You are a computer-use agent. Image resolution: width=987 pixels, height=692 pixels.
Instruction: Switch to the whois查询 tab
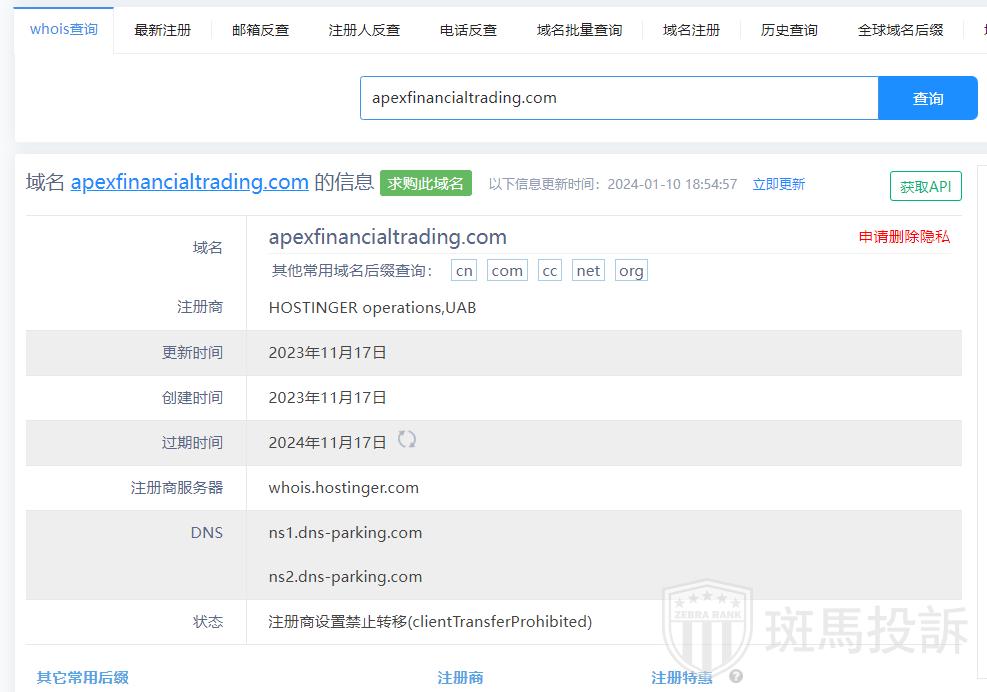point(64,29)
